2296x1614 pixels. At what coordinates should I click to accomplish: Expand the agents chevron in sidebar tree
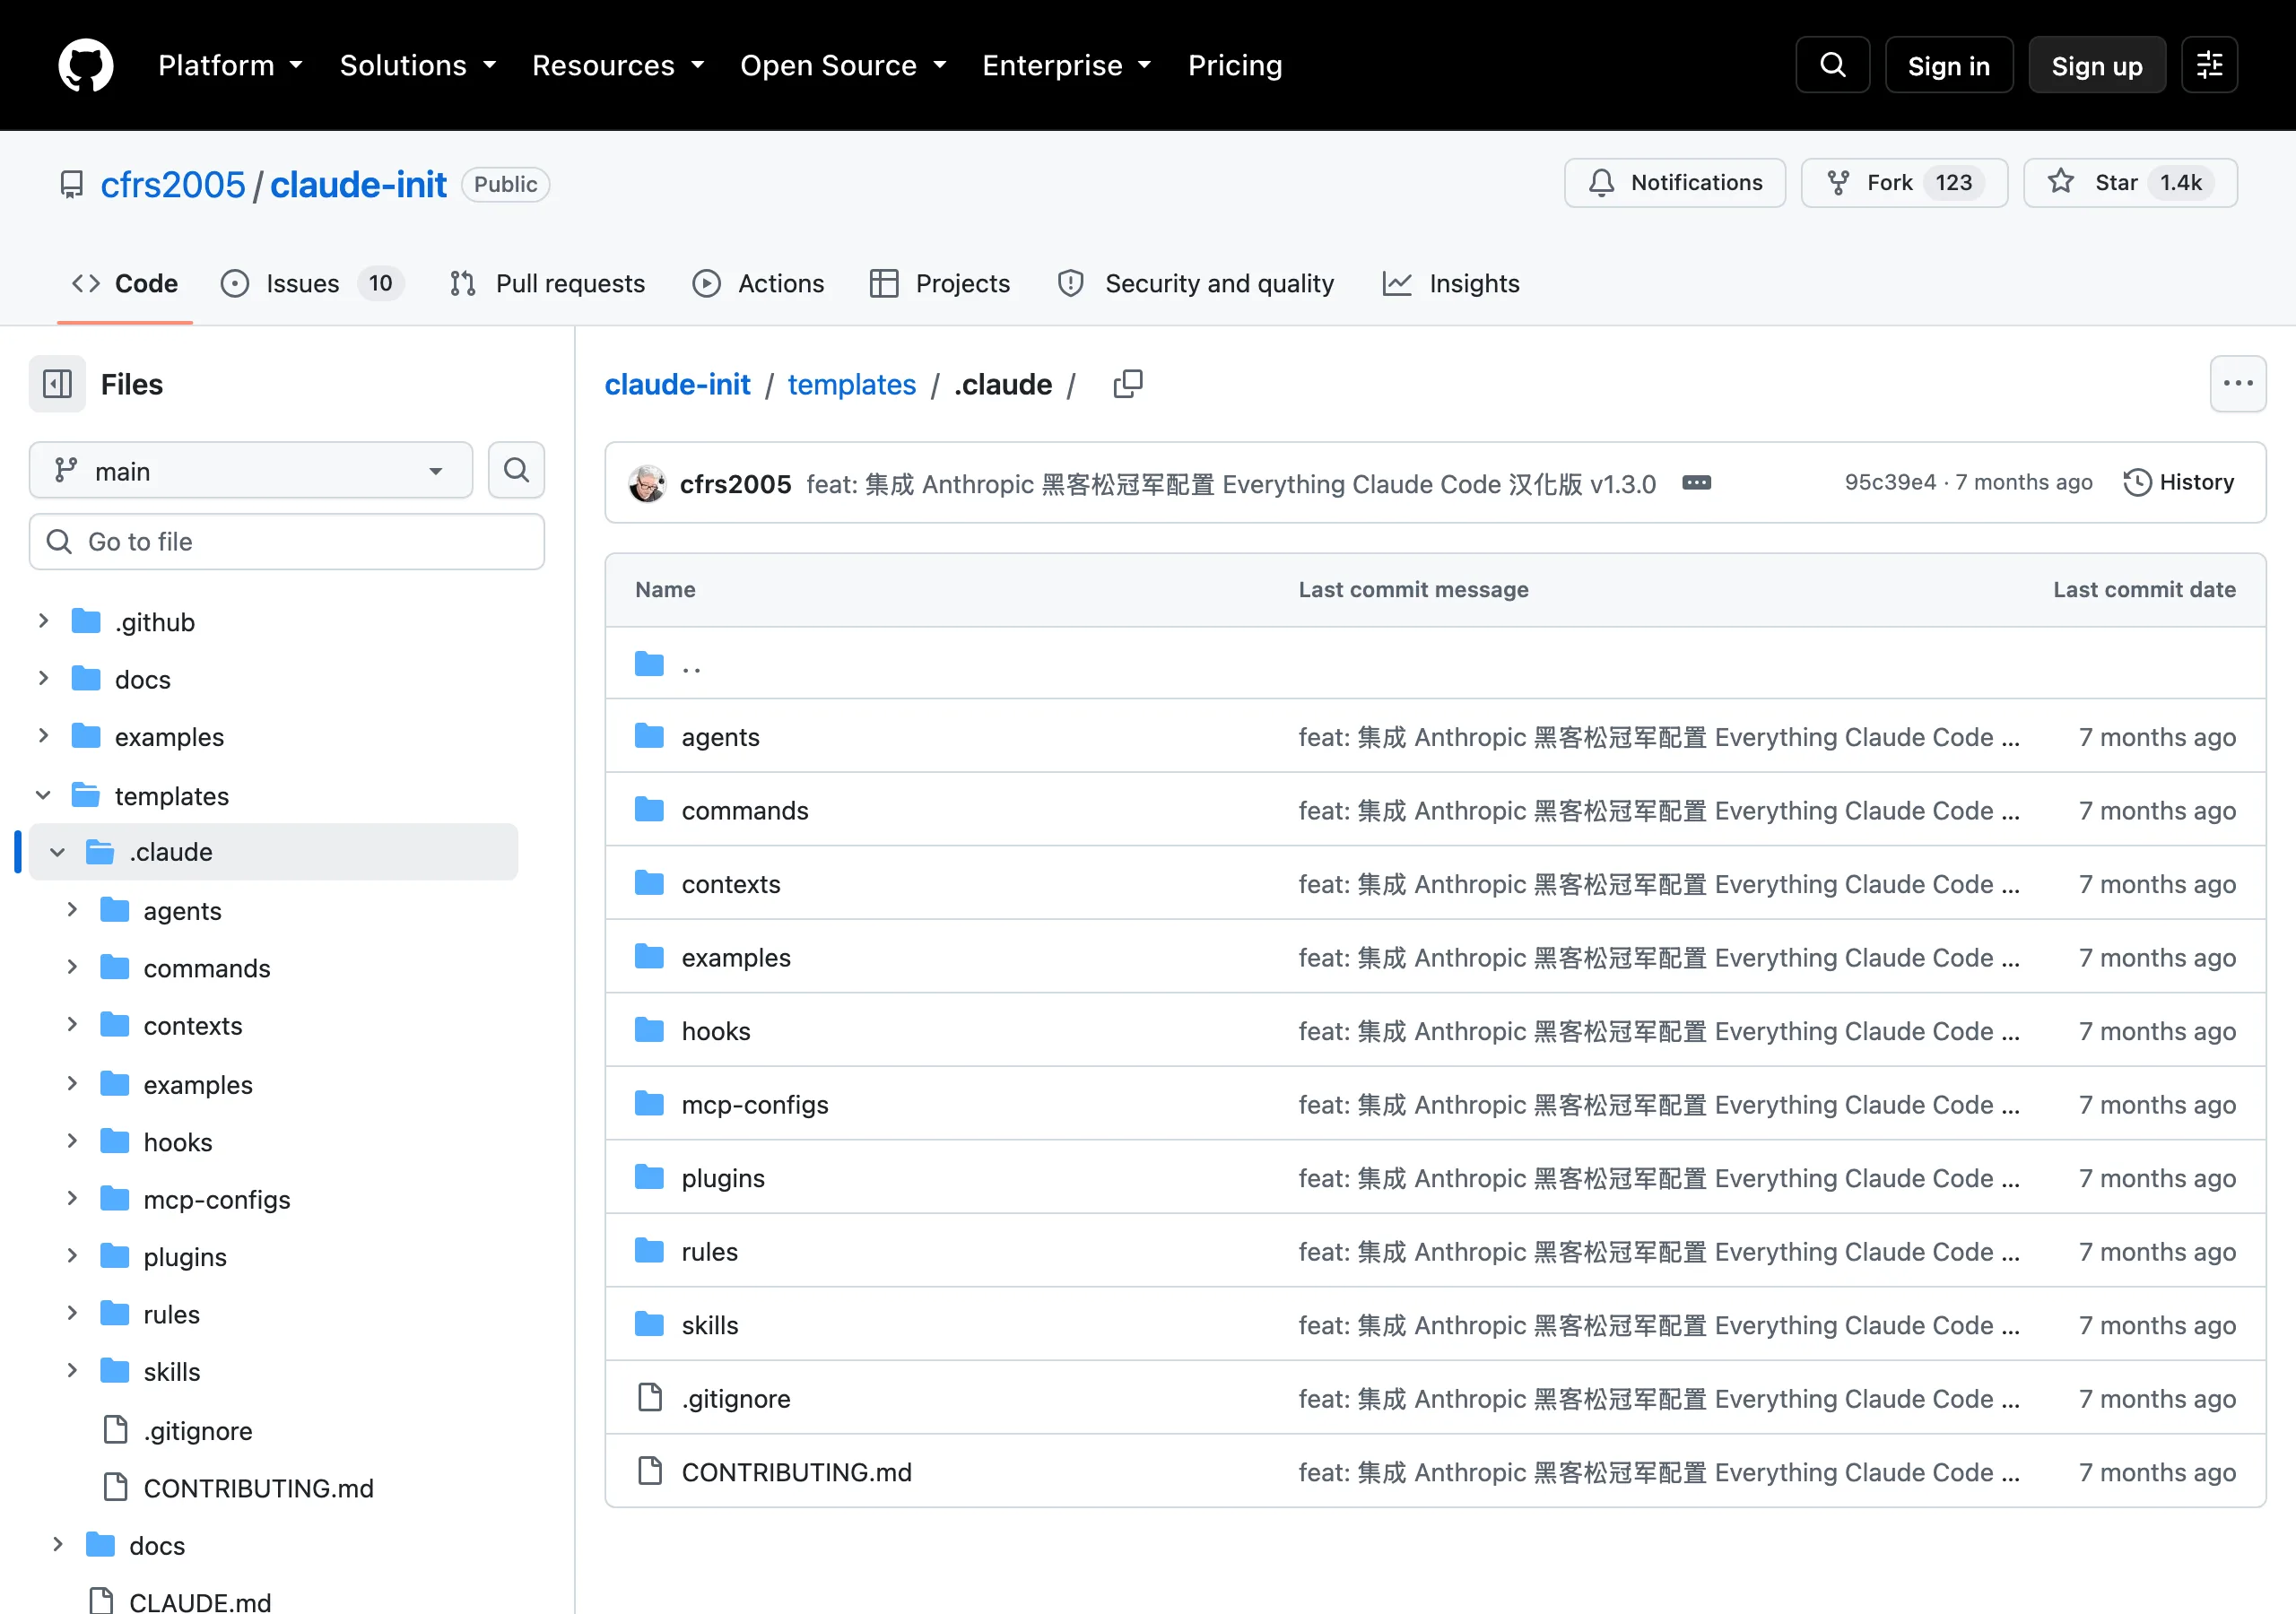pos(72,909)
